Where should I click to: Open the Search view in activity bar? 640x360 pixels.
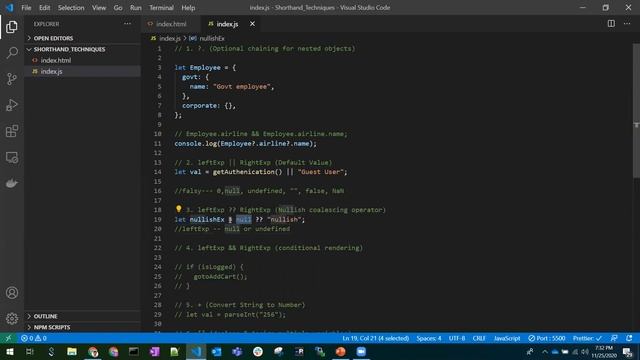click(12, 53)
